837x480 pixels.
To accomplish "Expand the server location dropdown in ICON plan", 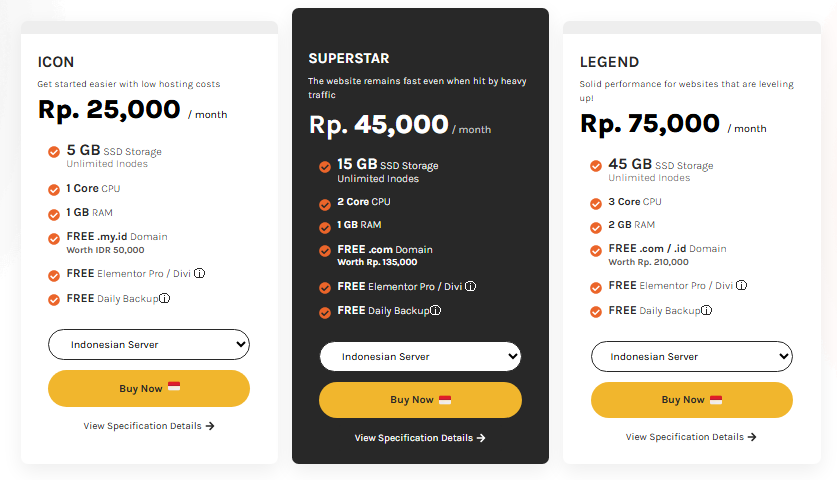I will (x=149, y=345).
